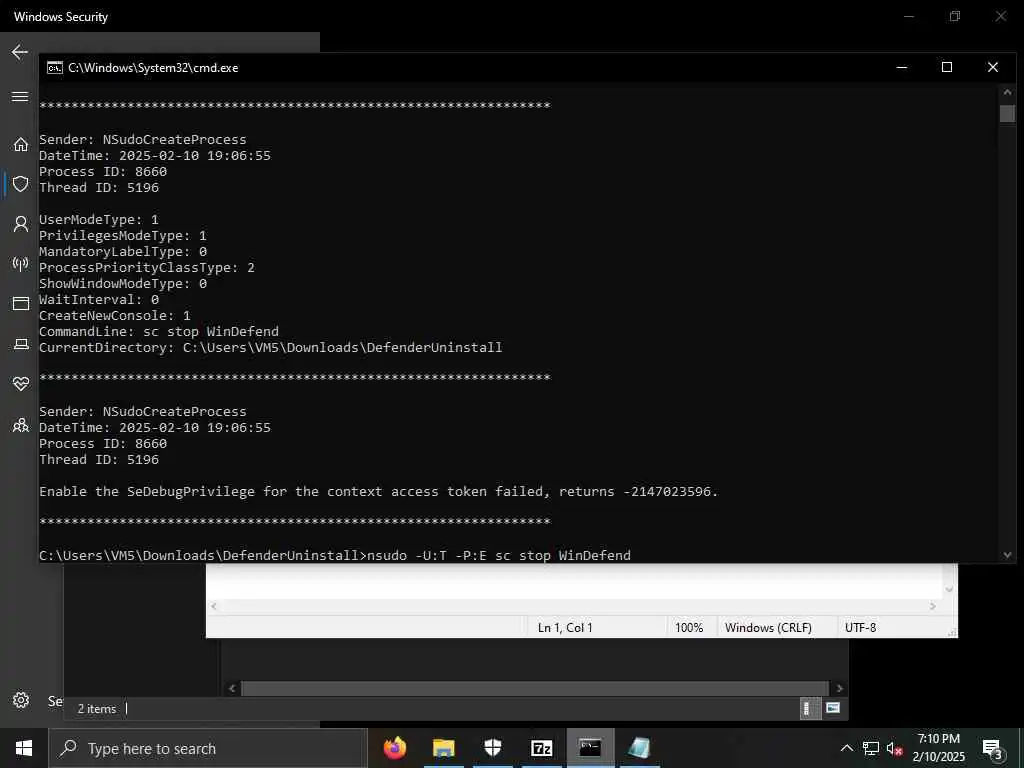Click File Explorer scroll left arrow
This screenshot has width=1024, height=768.
[232, 688]
